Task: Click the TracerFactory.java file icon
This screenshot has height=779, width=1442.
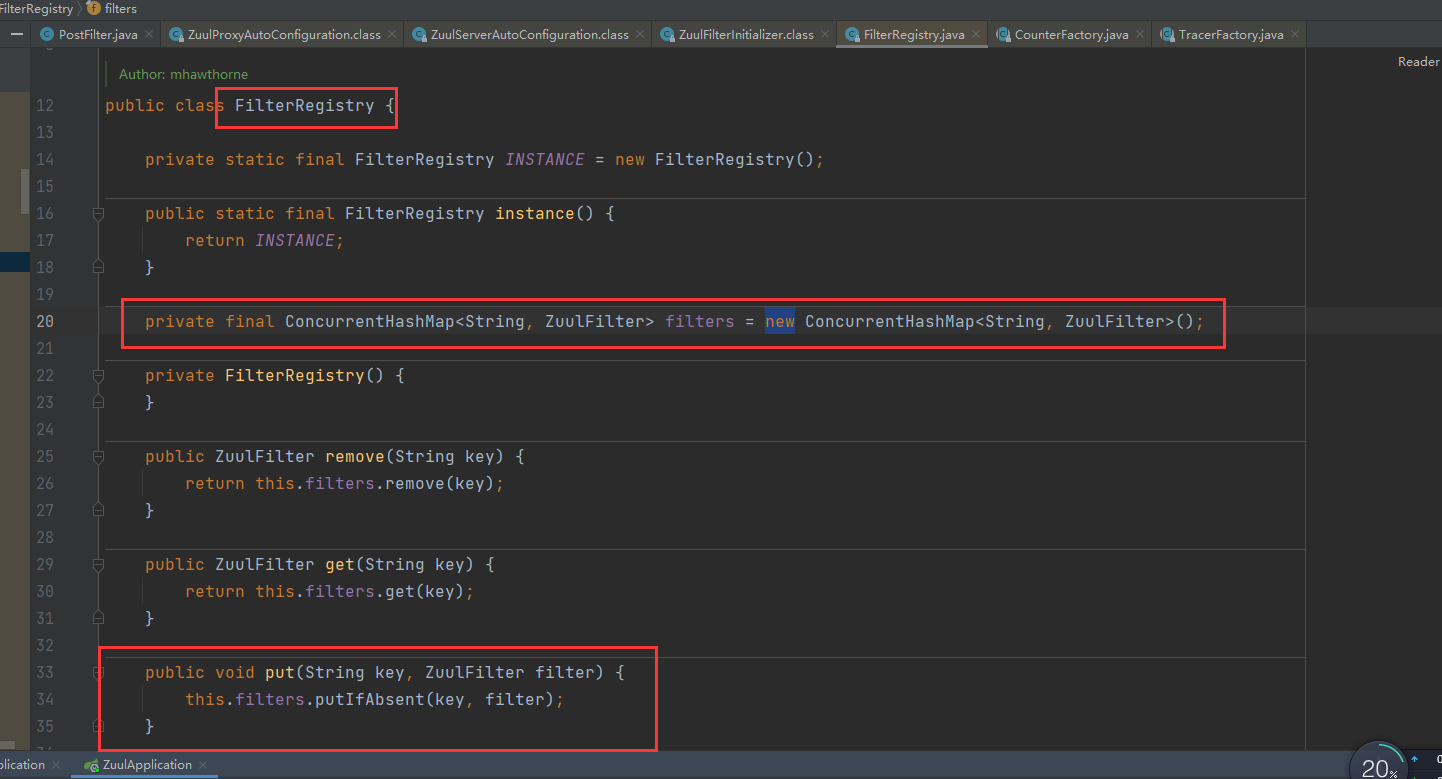Action: click(x=1167, y=34)
